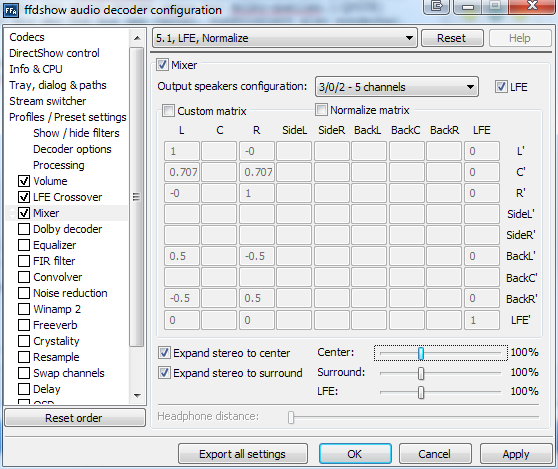Image resolution: width=558 pixels, height=469 pixels.
Task: Toggle the LFE Crossover filter checkbox
Action: 24,197
